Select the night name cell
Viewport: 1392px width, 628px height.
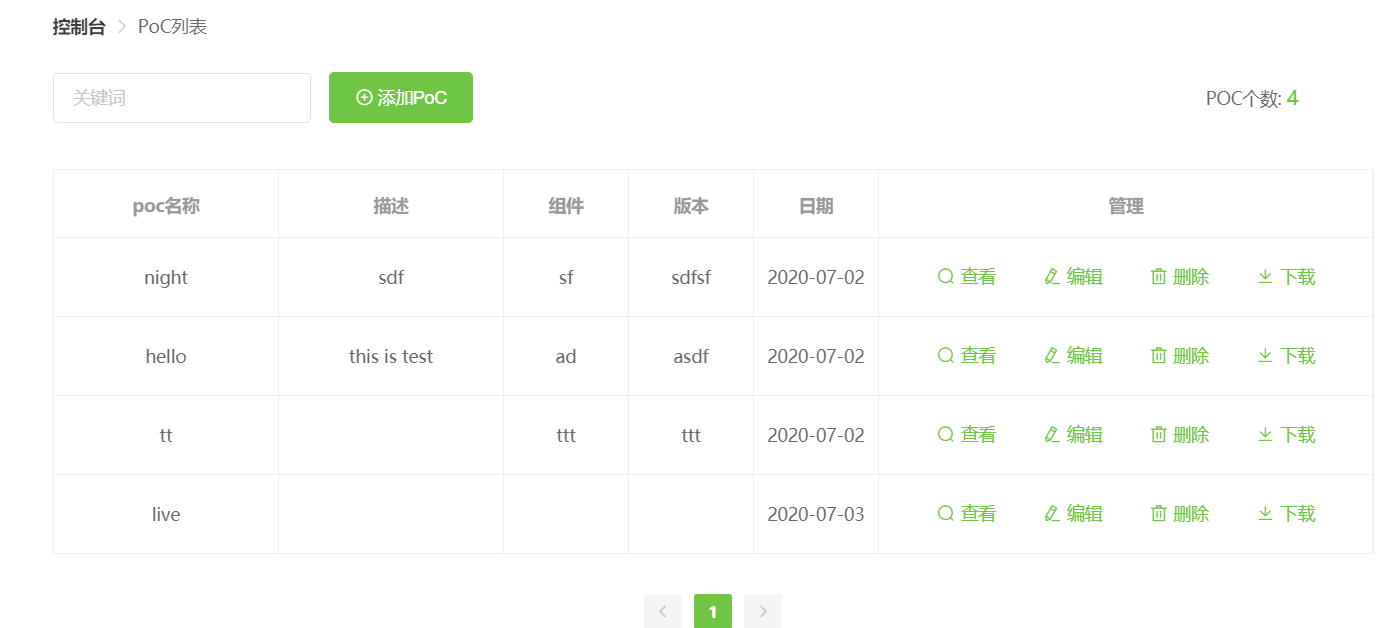[x=166, y=277]
